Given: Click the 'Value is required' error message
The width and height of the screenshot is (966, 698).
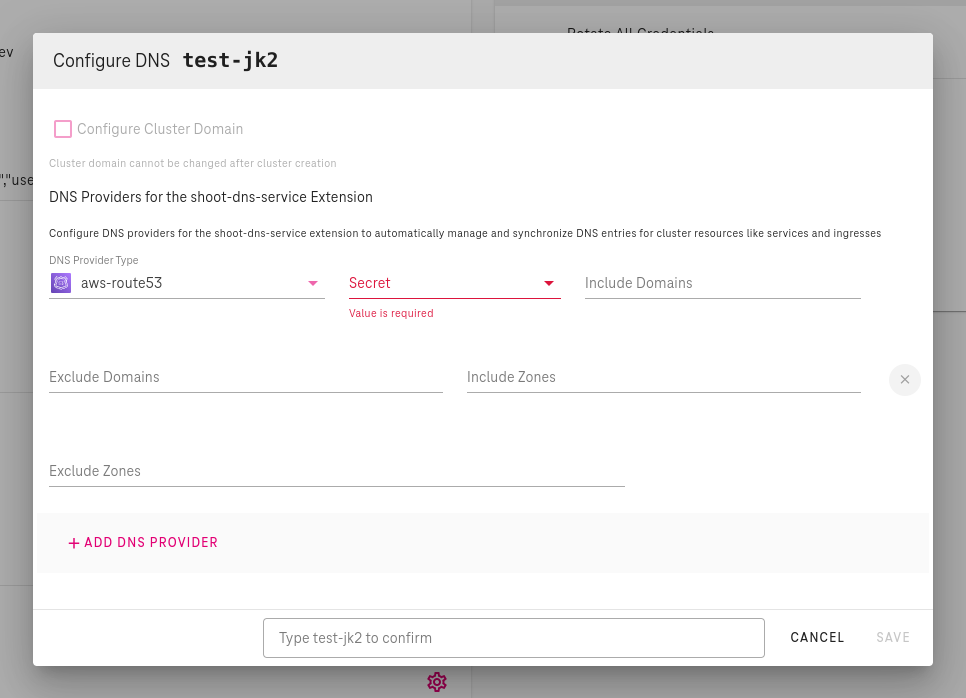Looking at the screenshot, I should (391, 313).
